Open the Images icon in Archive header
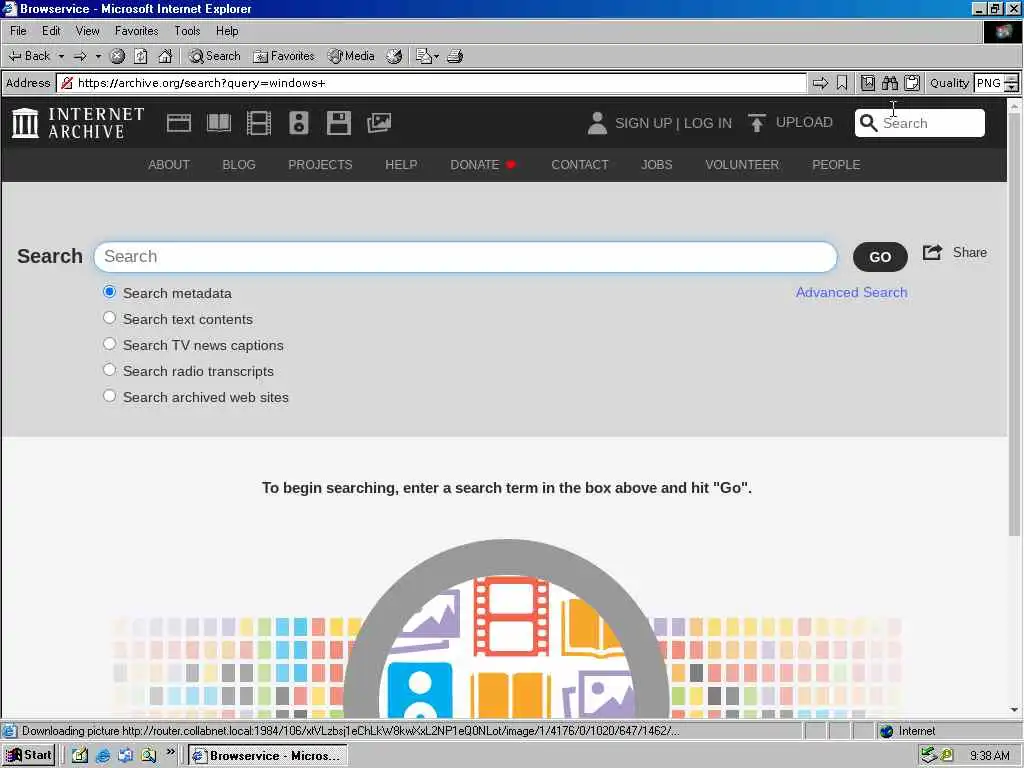 379,123
